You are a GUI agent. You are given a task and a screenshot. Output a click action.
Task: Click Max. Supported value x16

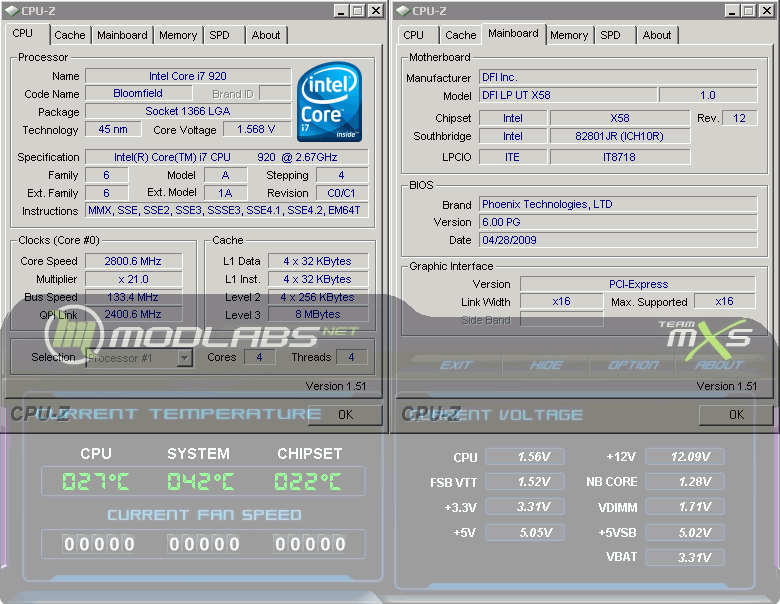point(724,302)
